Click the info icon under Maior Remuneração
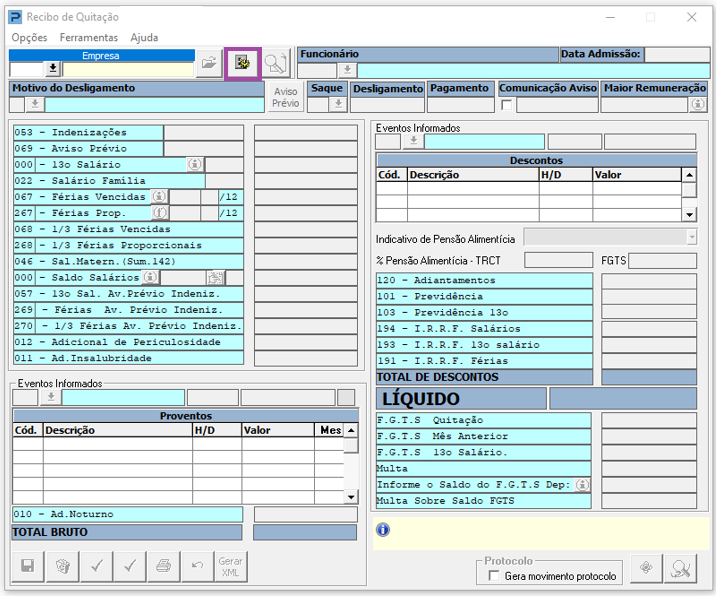 pyautogui.click(x=698, y=105)
